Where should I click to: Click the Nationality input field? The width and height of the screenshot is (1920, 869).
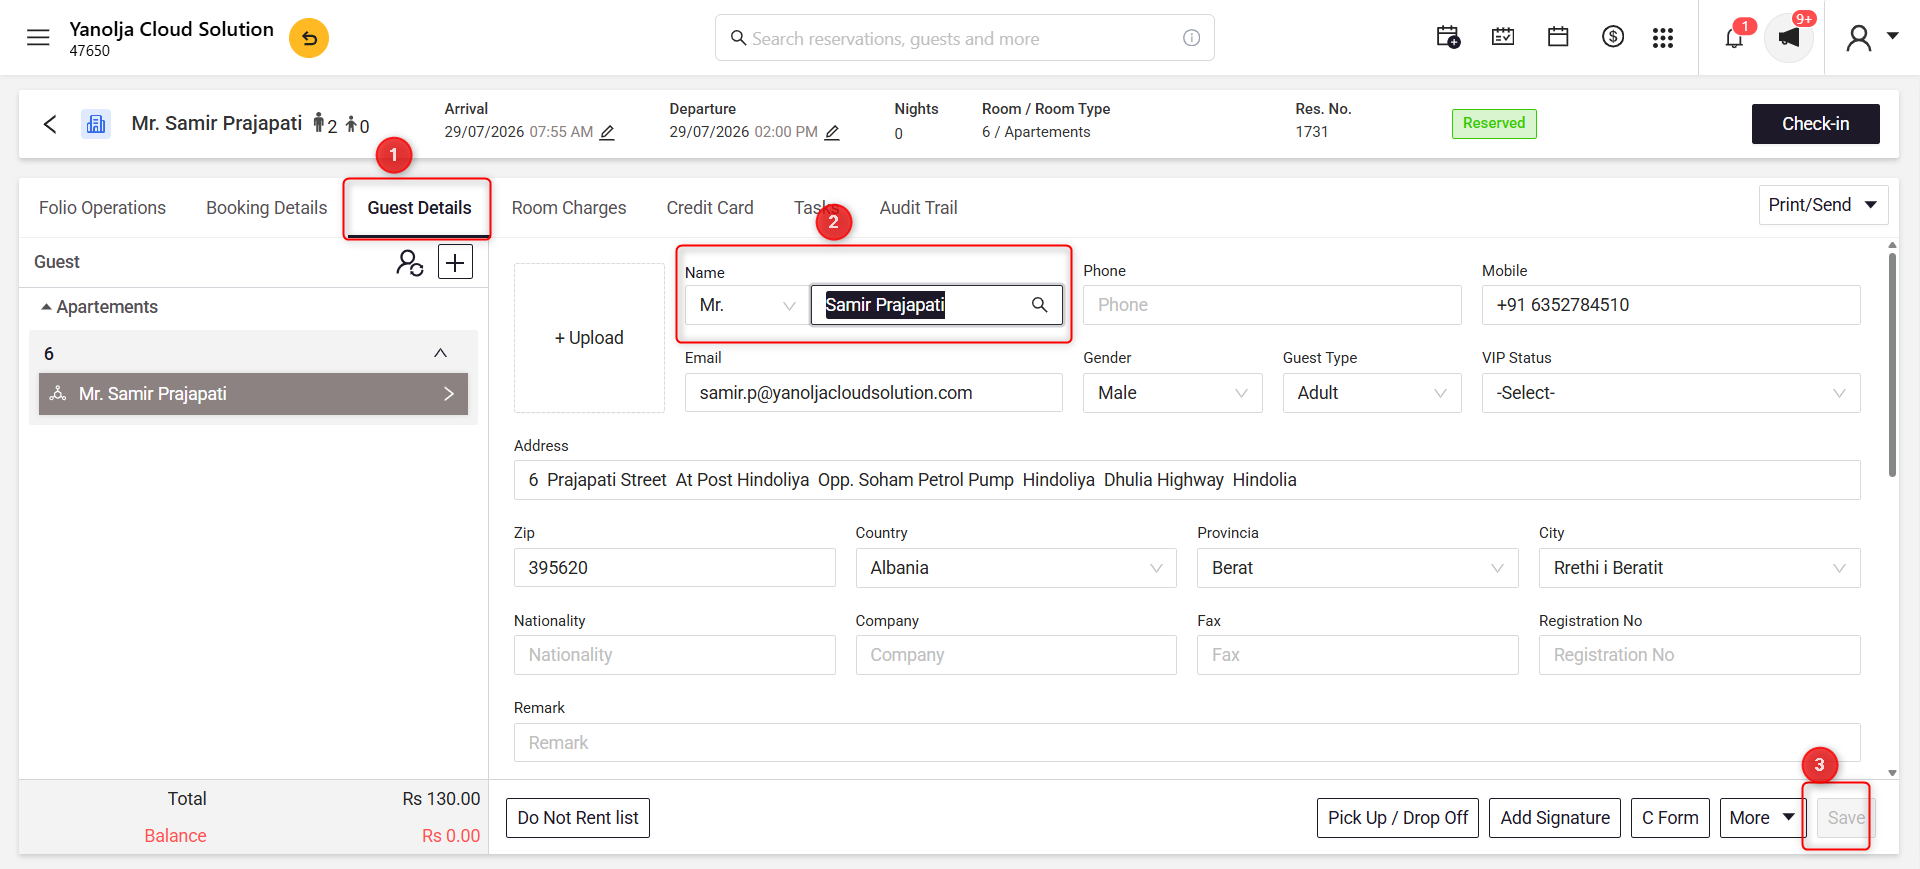click(x=675, y=655)
